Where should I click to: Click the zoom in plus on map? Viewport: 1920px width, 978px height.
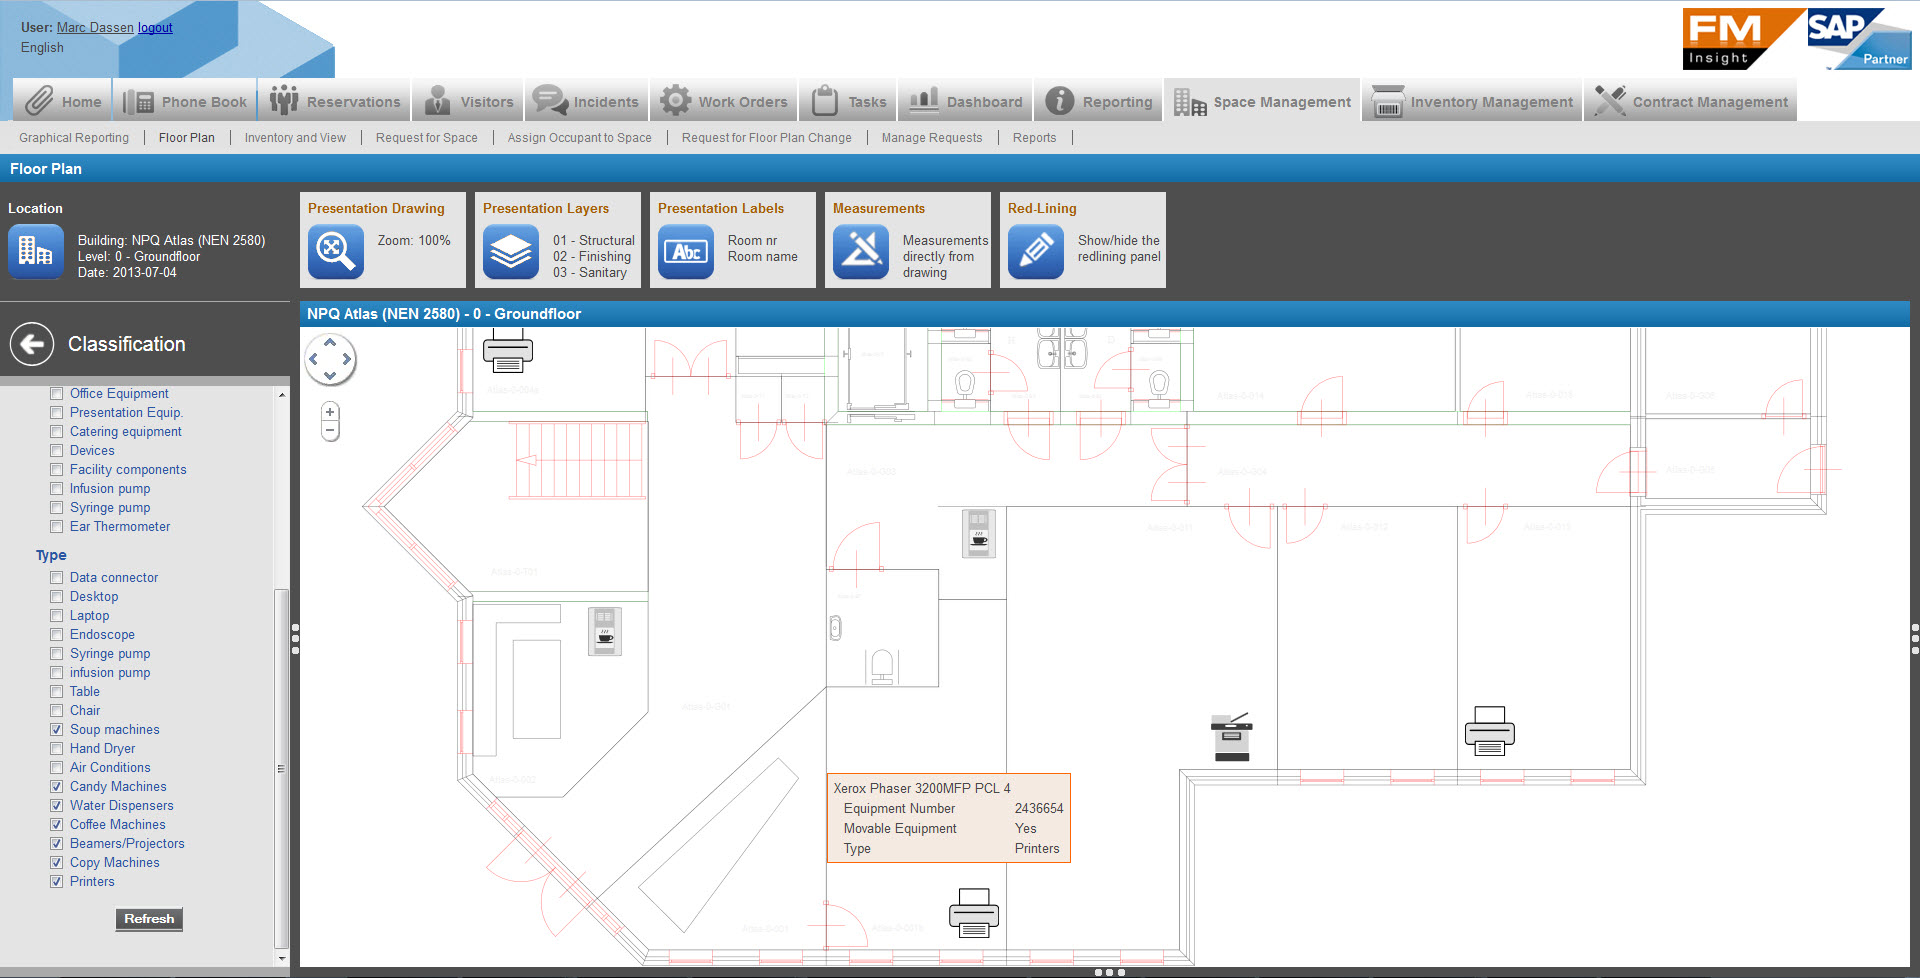(330, 412)
